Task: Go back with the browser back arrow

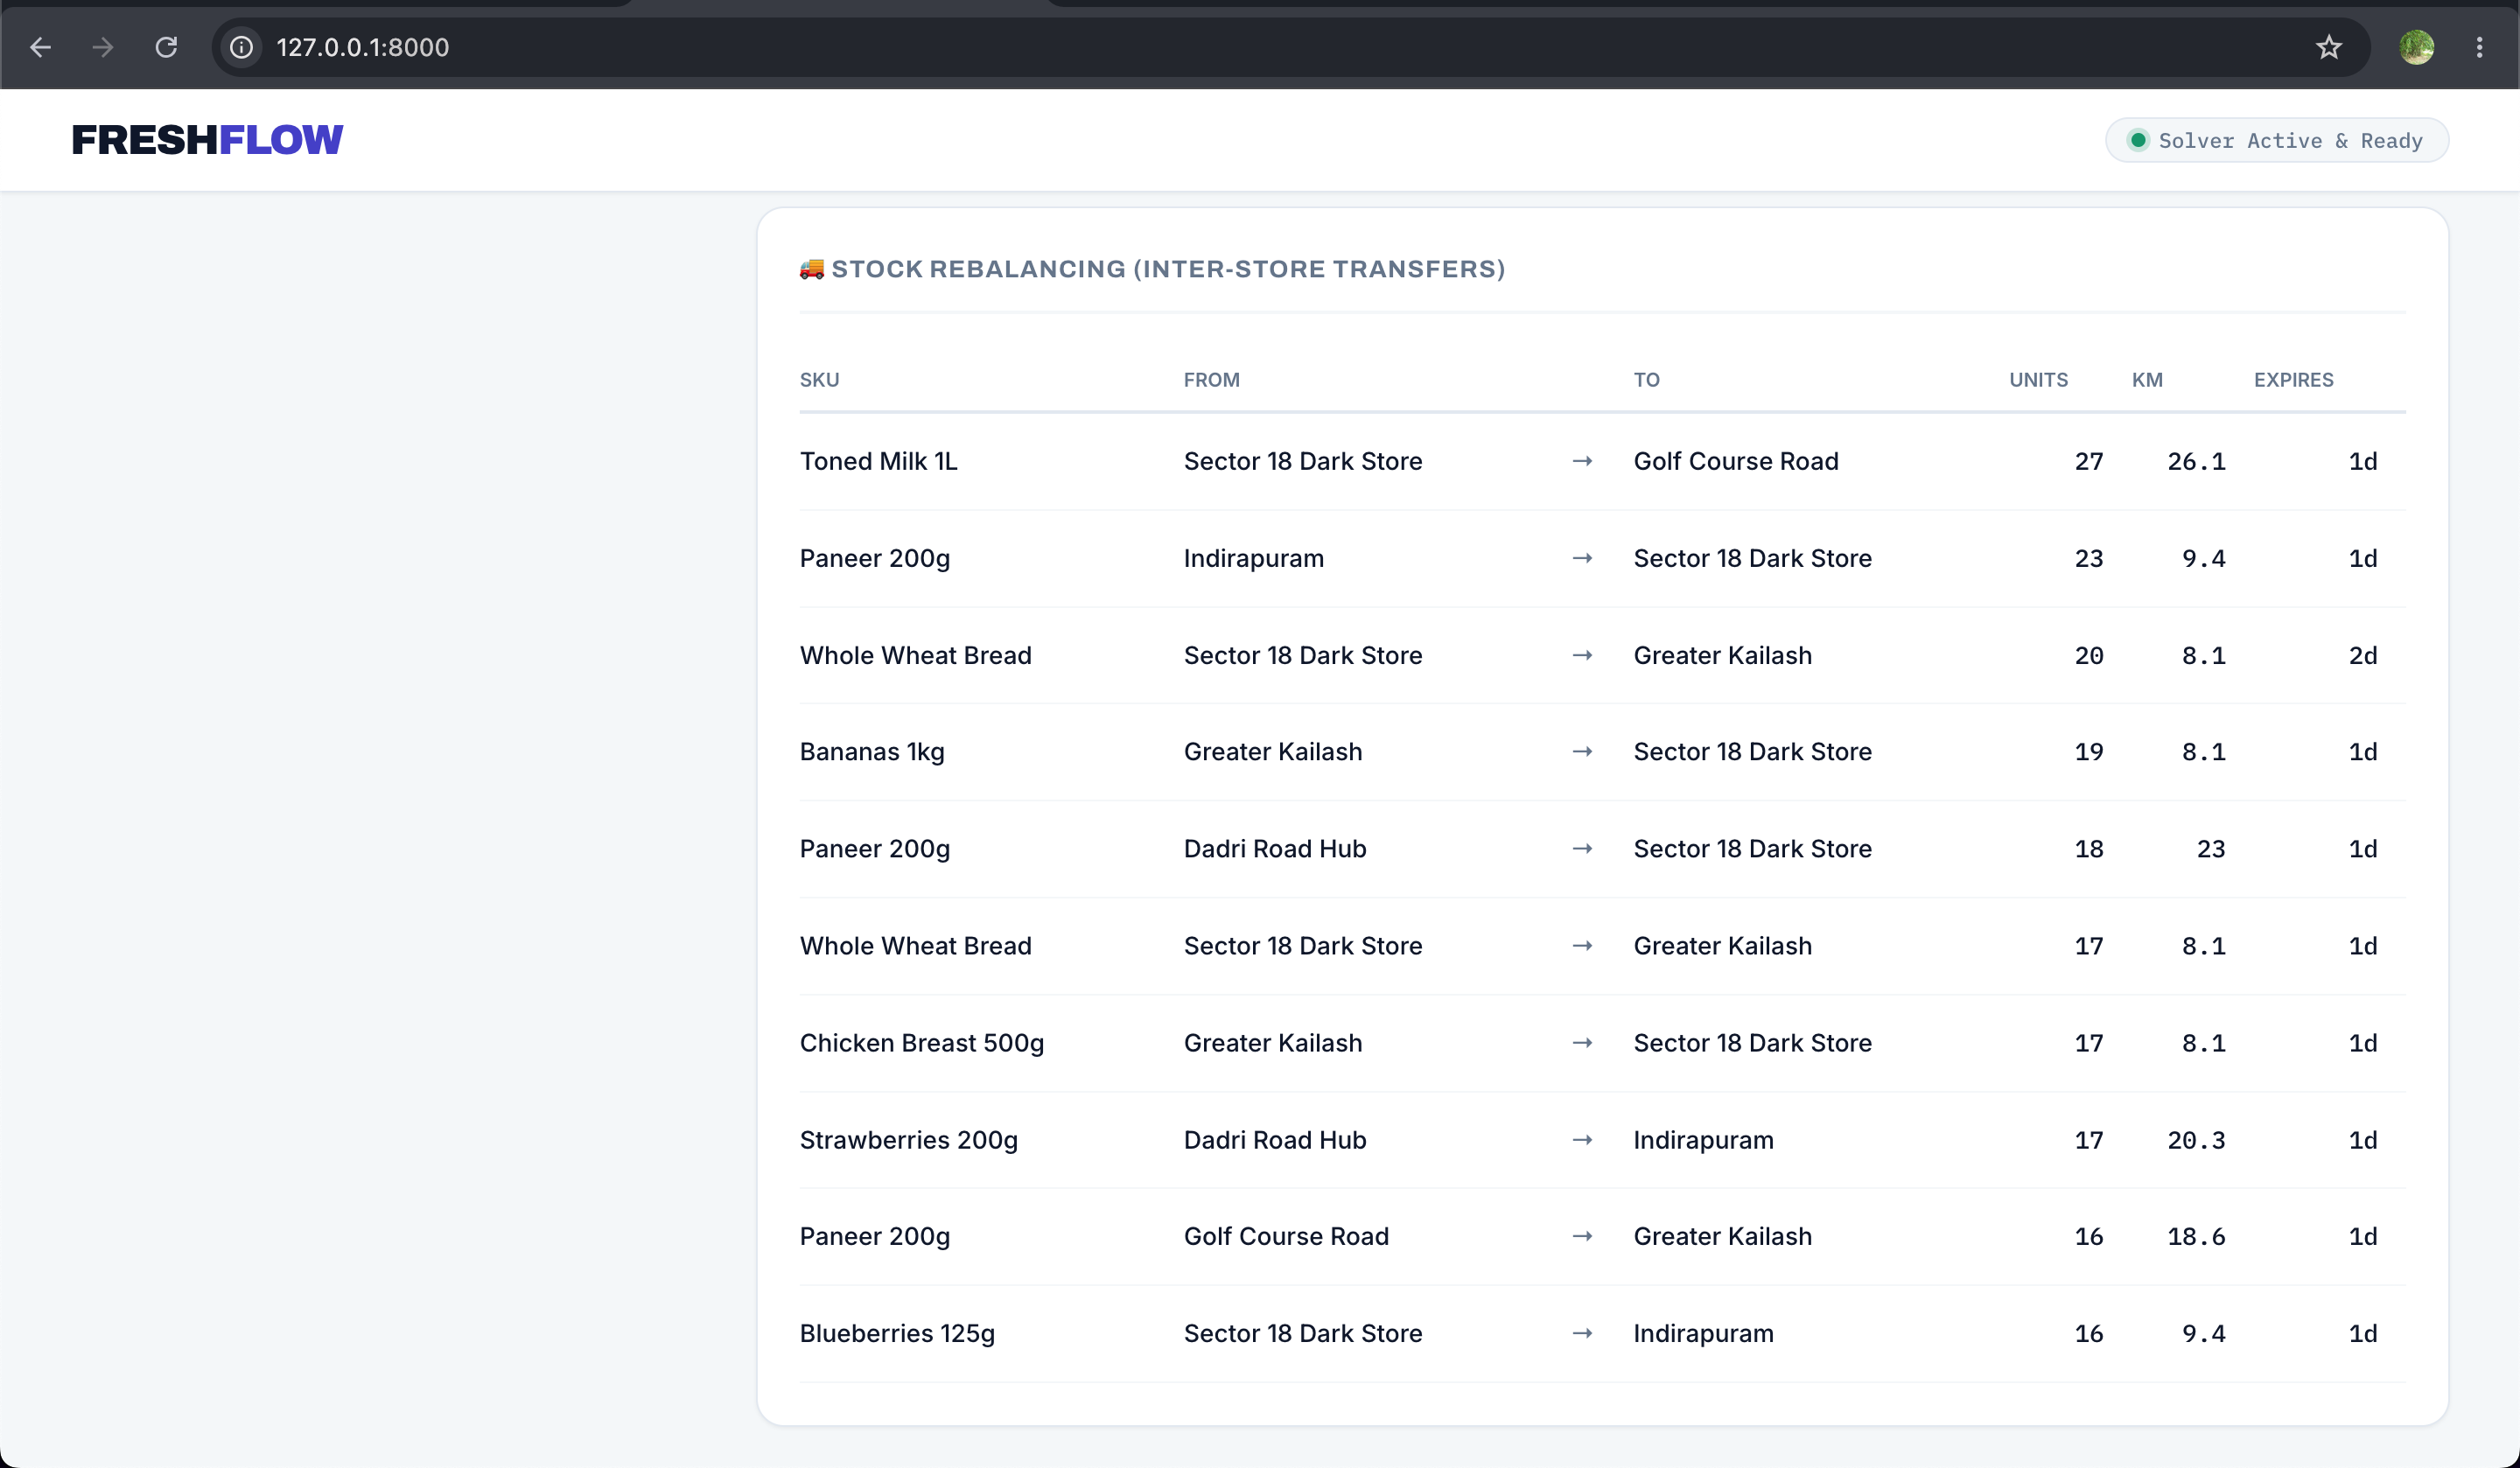Action: (40, 47)
